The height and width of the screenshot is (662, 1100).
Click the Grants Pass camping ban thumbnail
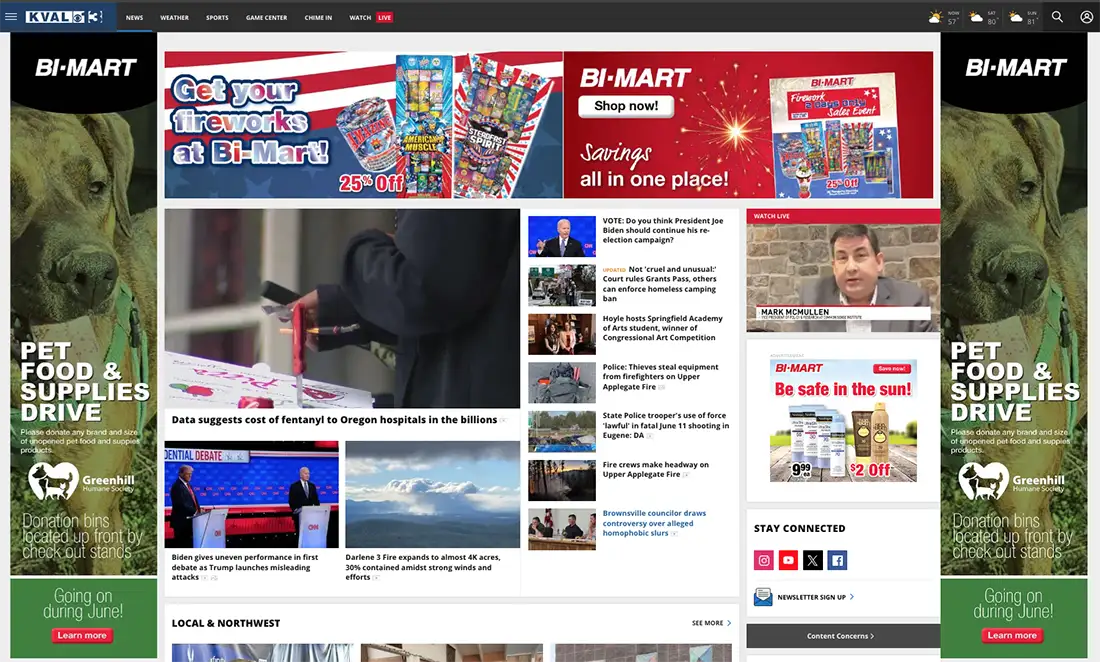pyautogui.click(x=561, y=285)
